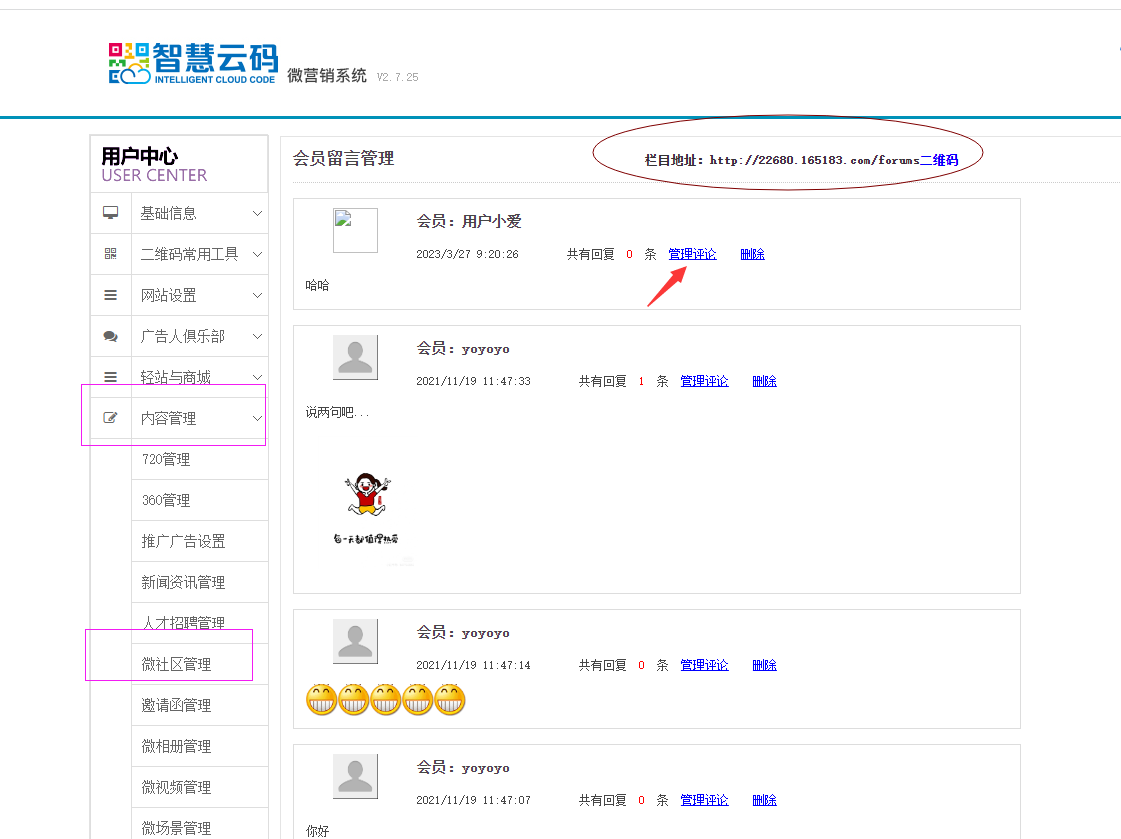Open 新闻资讯管理 submenu item
Screen dimensions: 1121x839
coord(183,582)
